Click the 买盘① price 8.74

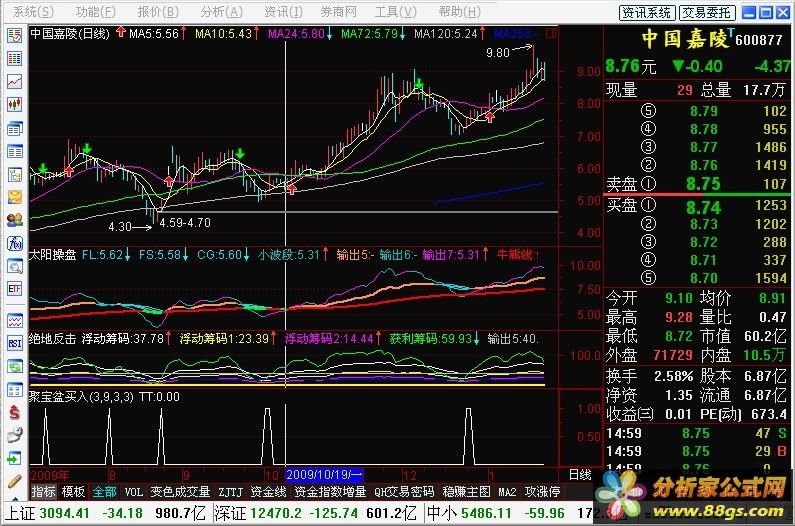coord(703,207)
